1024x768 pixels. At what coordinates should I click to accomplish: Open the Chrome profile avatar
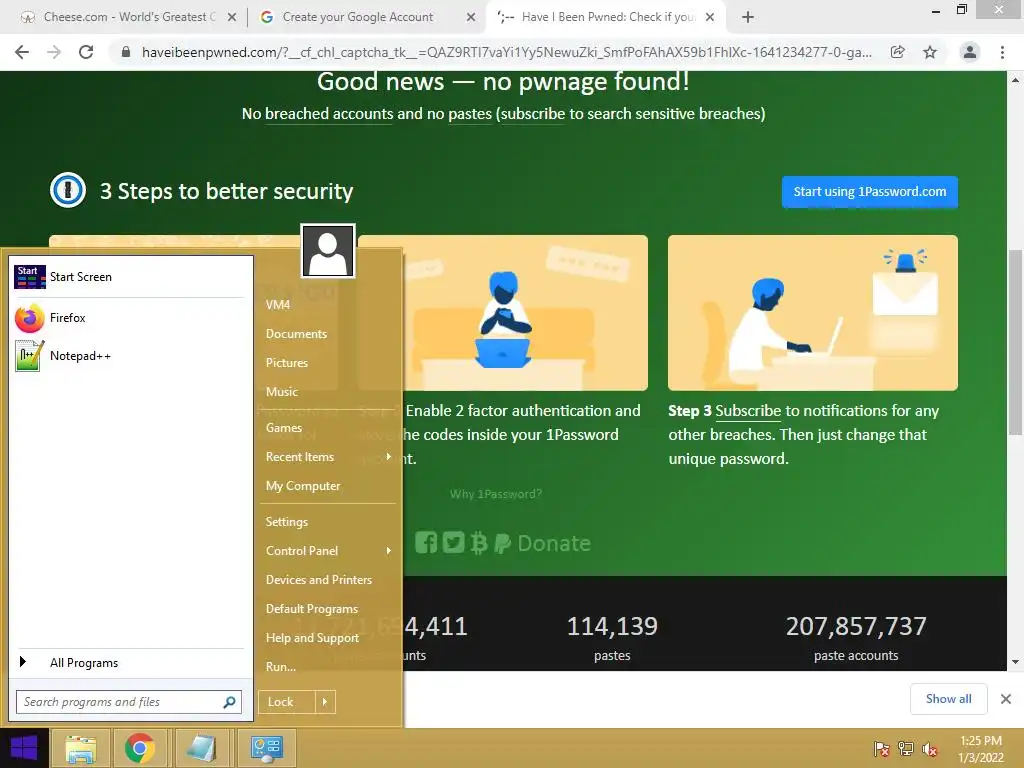coord(970,52)
